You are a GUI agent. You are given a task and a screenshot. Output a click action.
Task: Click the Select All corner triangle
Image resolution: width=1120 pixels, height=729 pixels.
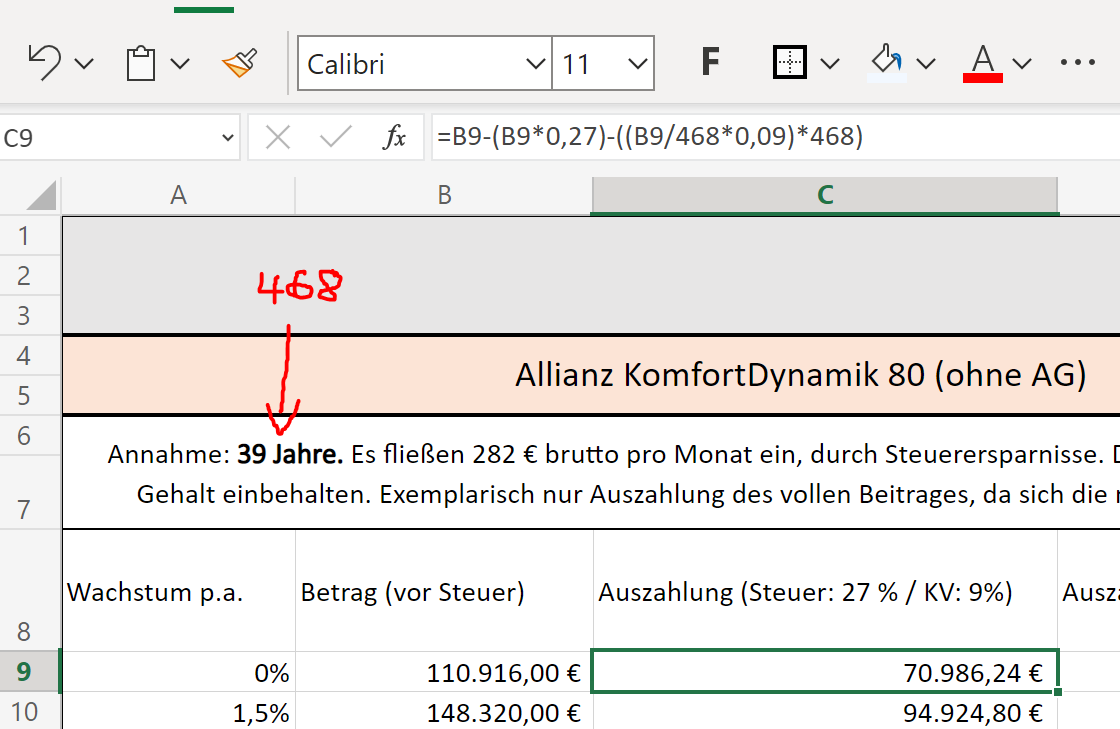[41, 196]
